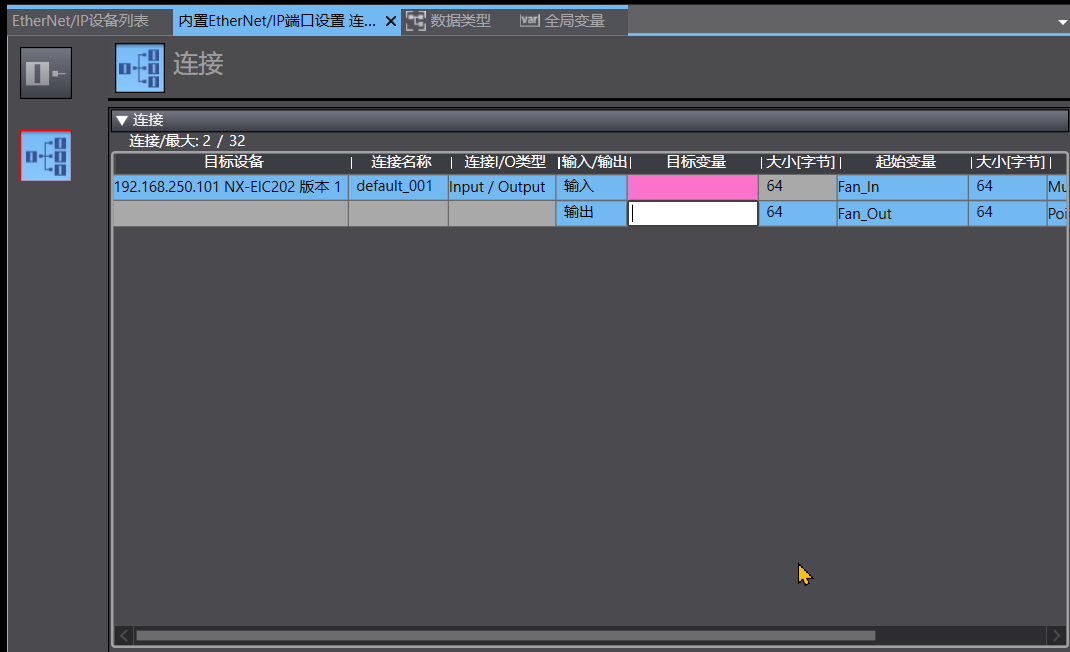Click the horizontal scrollbar right arrow
This screenshot has width=1070, height=652.
[1056, 635]
